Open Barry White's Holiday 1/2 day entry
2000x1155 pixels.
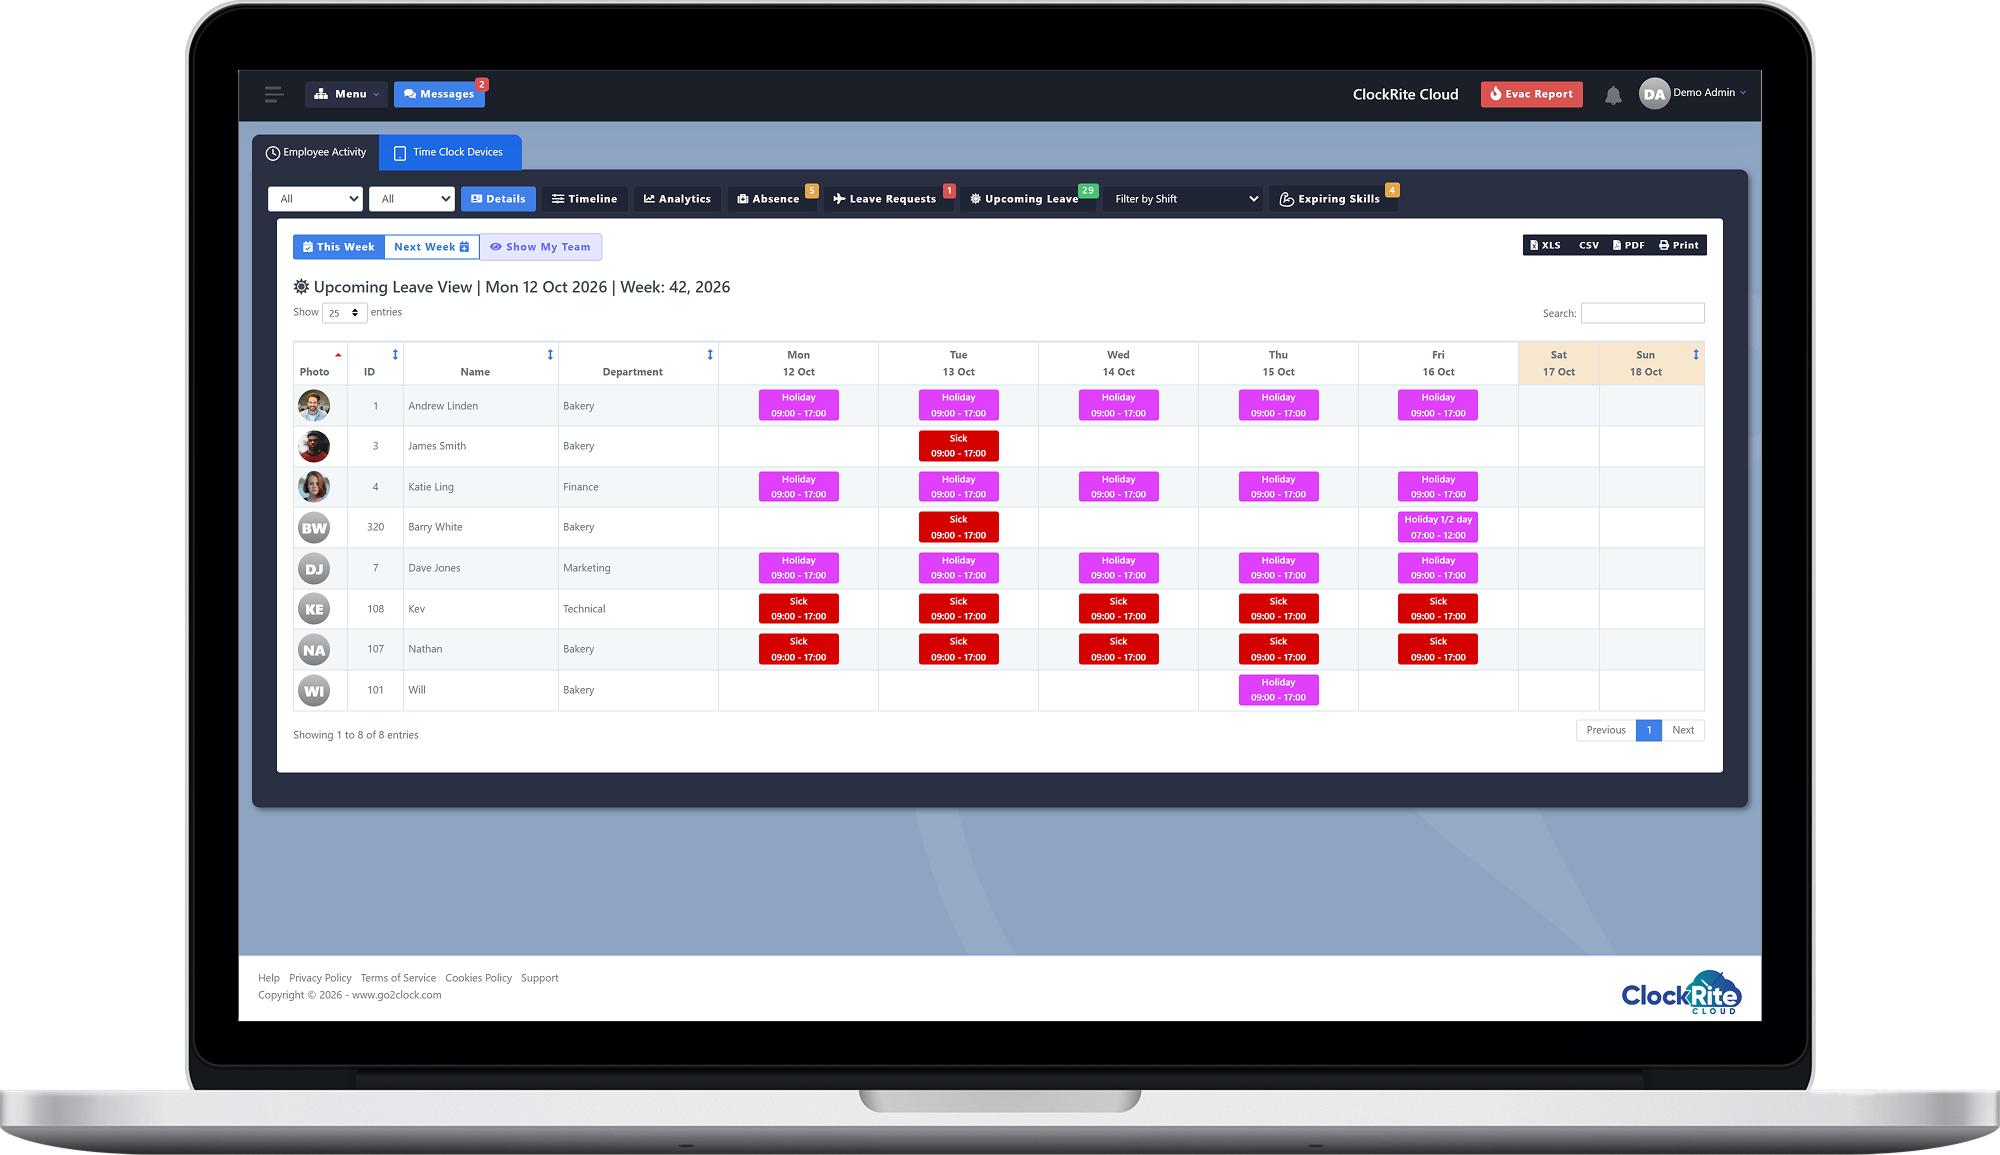coord(1438,527)
